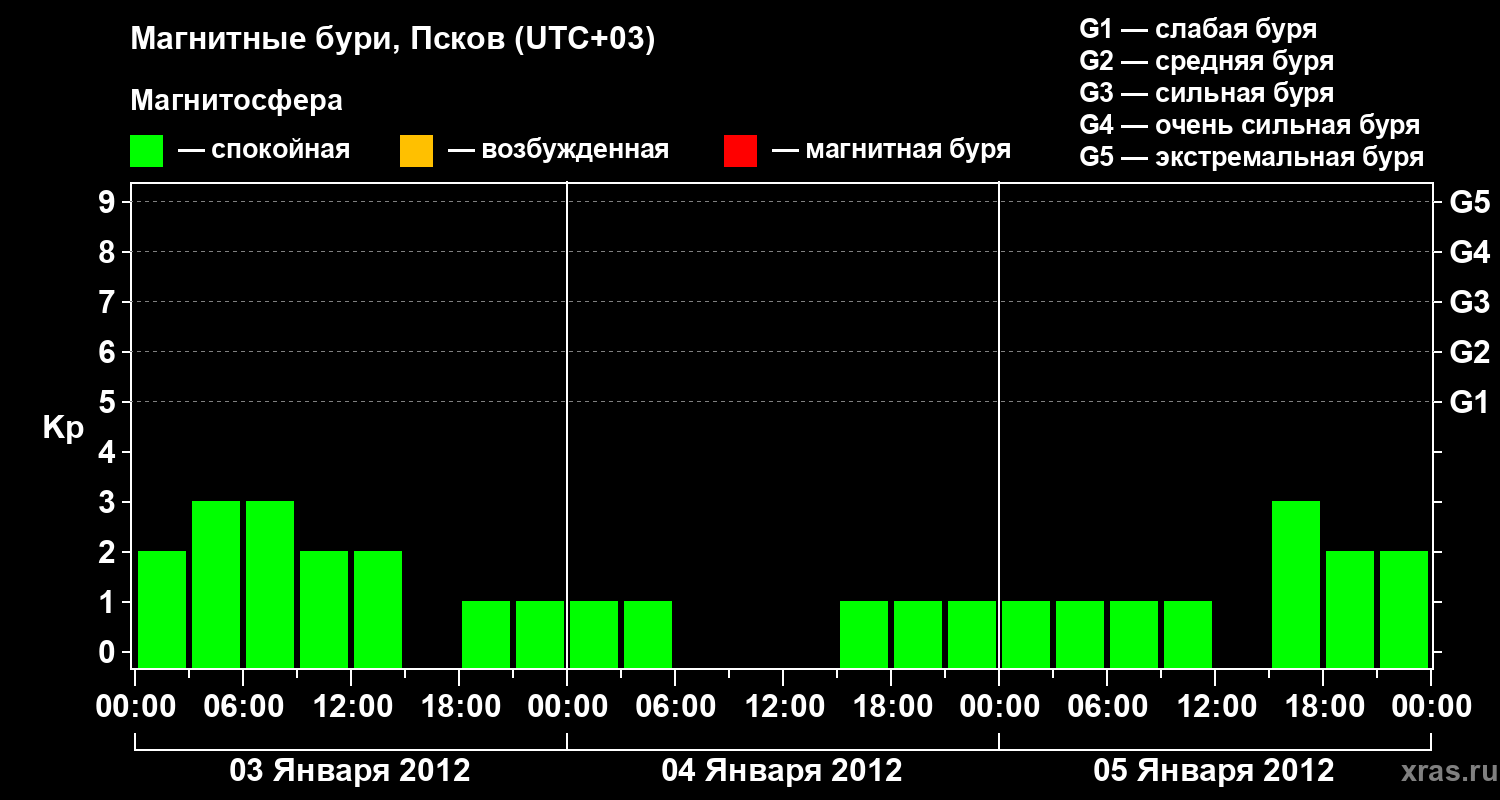Viewport: 1500px width, 800px height.
Task: Select the 'Магнитные бури, Псков (UTC+03)' title
Action: 393,40
